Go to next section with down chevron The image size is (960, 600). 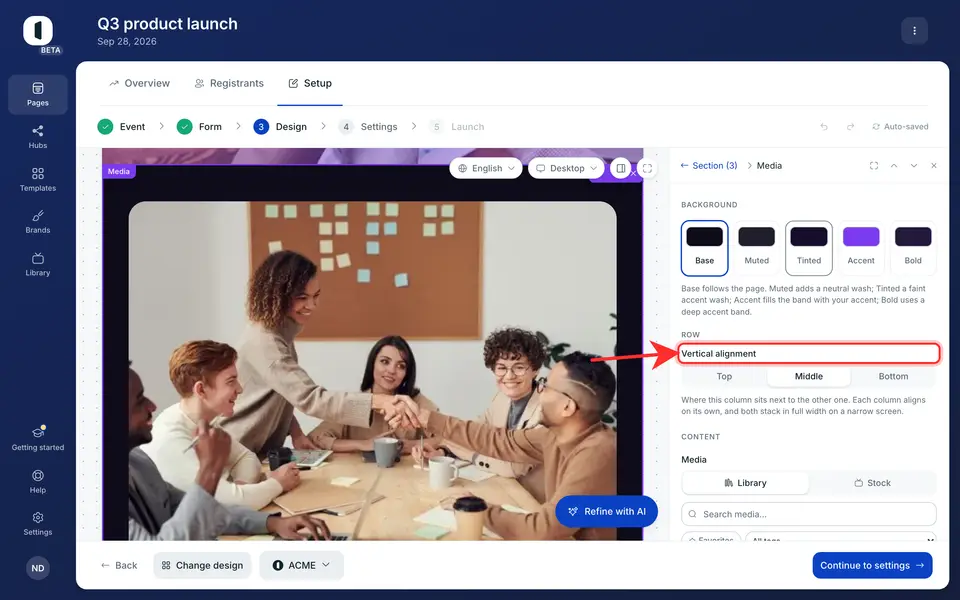914,166
